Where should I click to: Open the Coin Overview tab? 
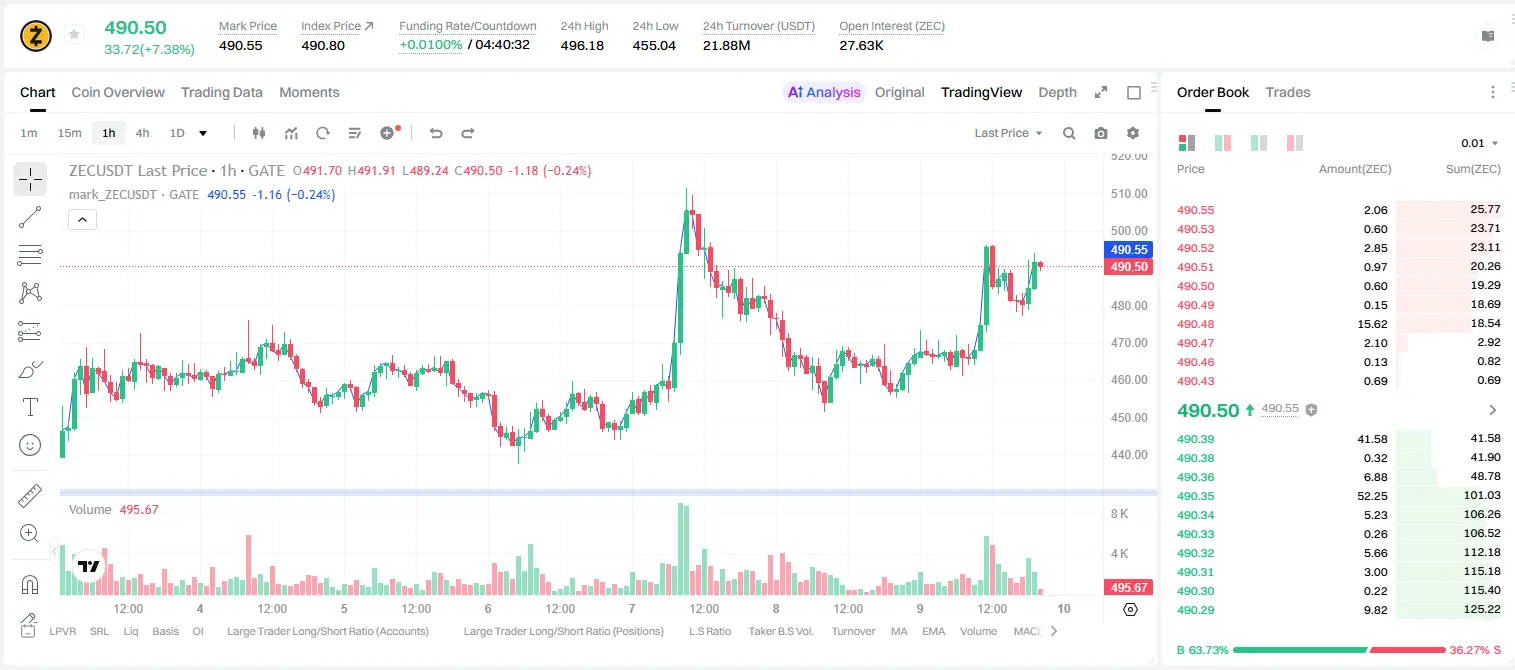coord(118,92)
